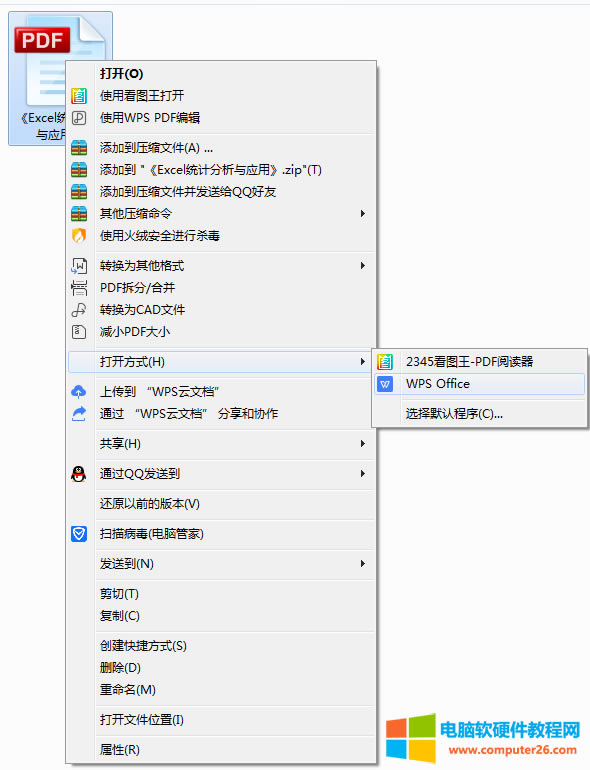Click the 2345看图王 icon in submenu
The image size is (590, 770).
tap(385, 362)
